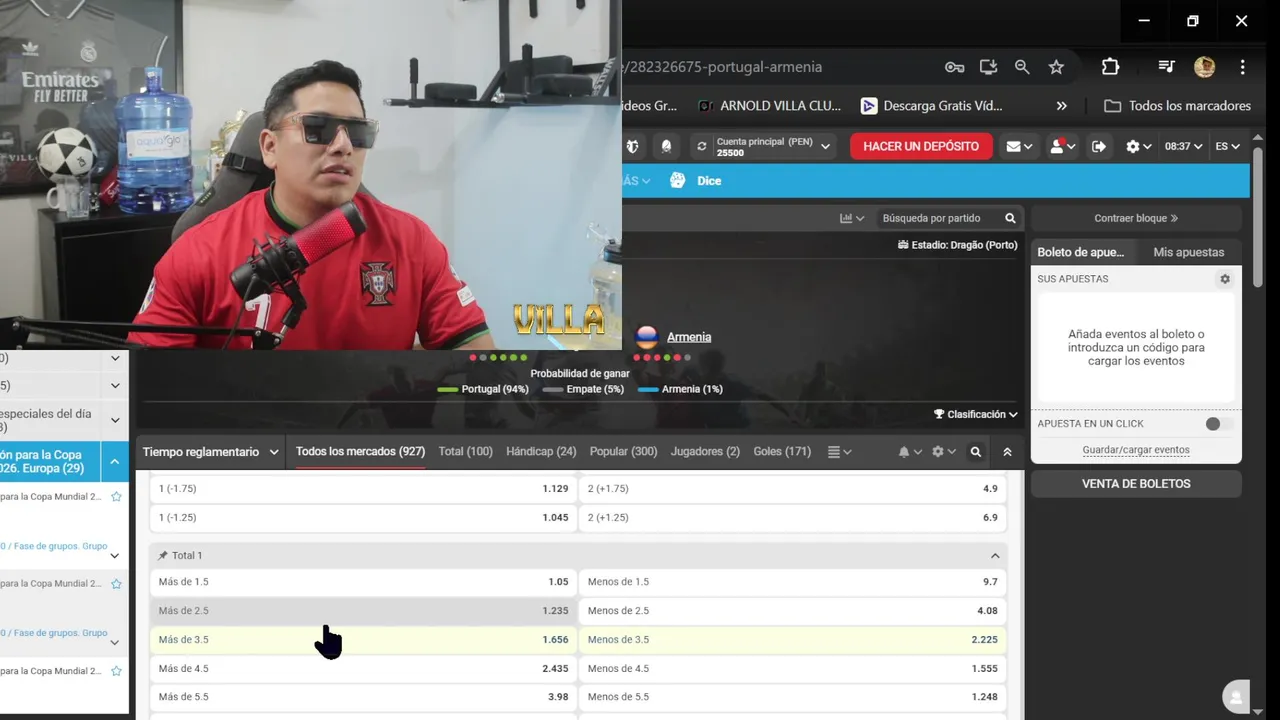Select the Menos de 5.5 odds 1.248
The image size is (1280, 720).
point(793,697)
